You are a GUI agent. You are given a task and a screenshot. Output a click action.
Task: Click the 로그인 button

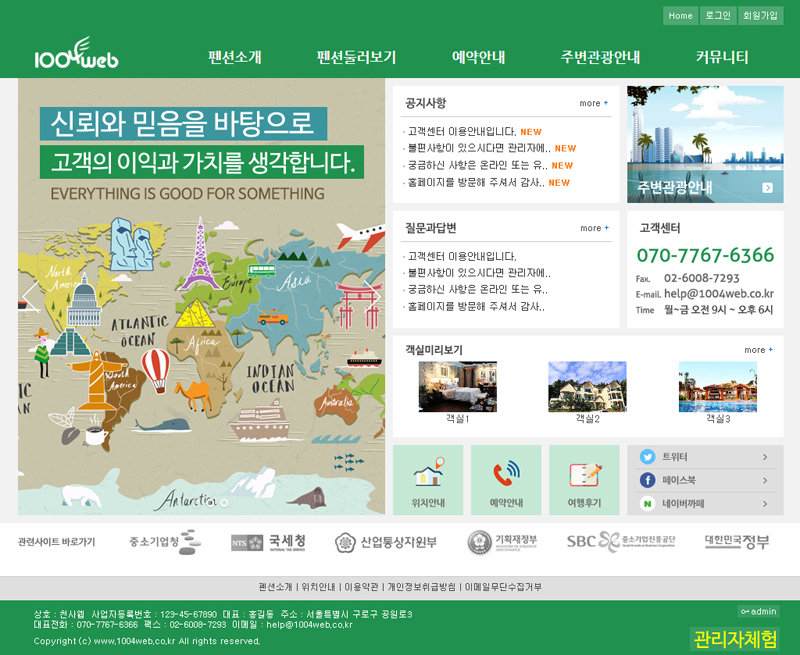click(718, 16)
